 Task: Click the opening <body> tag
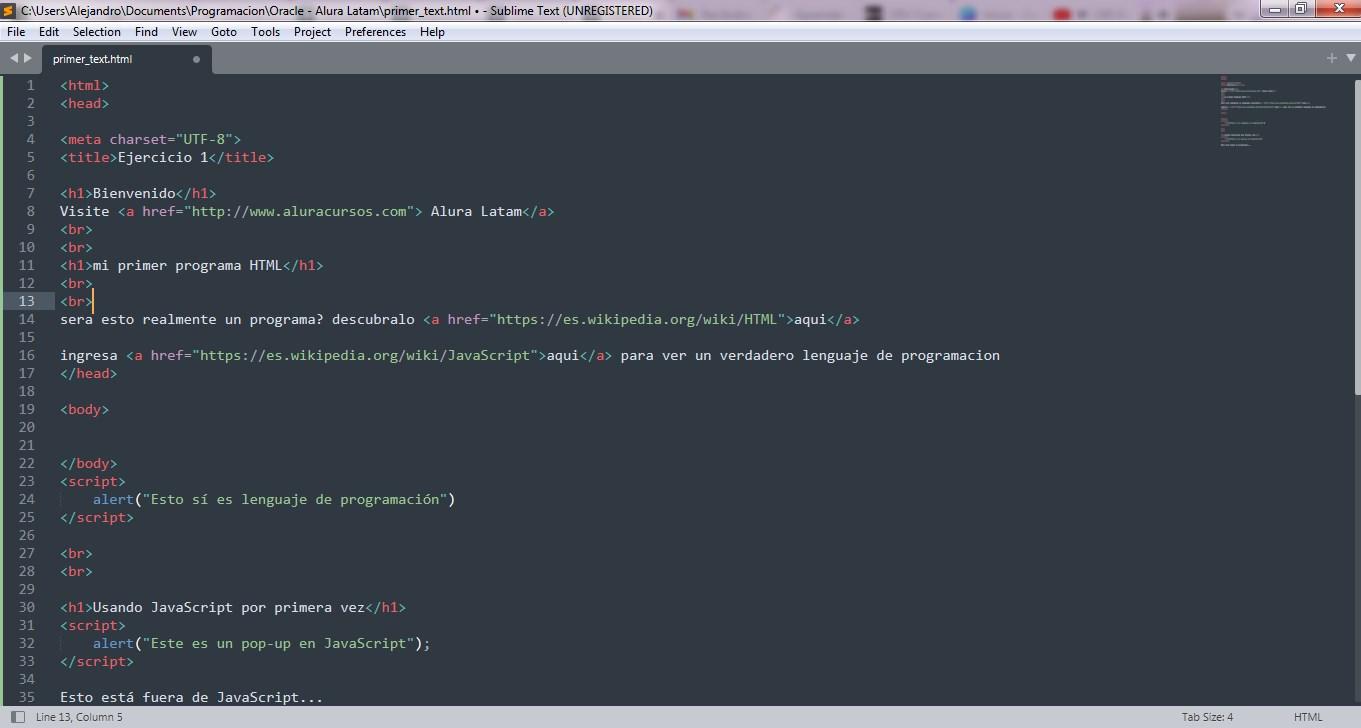84,409
